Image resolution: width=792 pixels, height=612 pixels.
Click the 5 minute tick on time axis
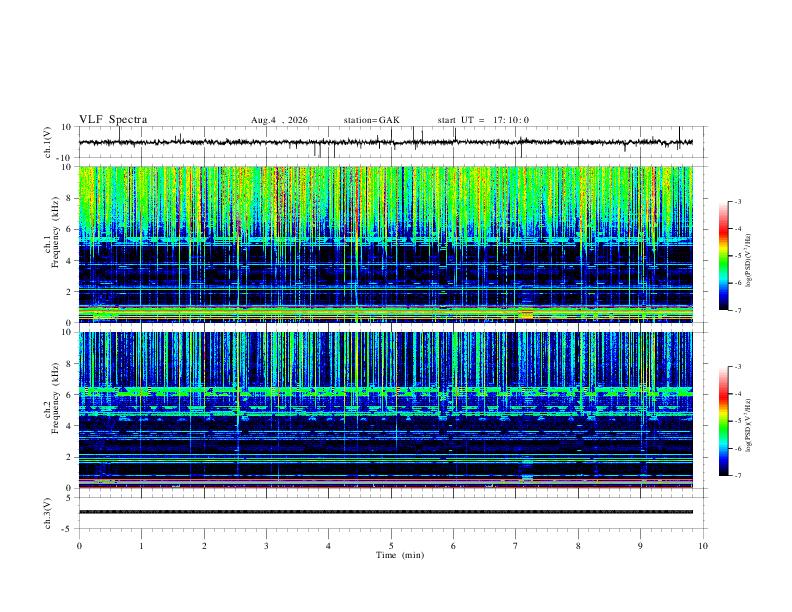pos(391,546)
